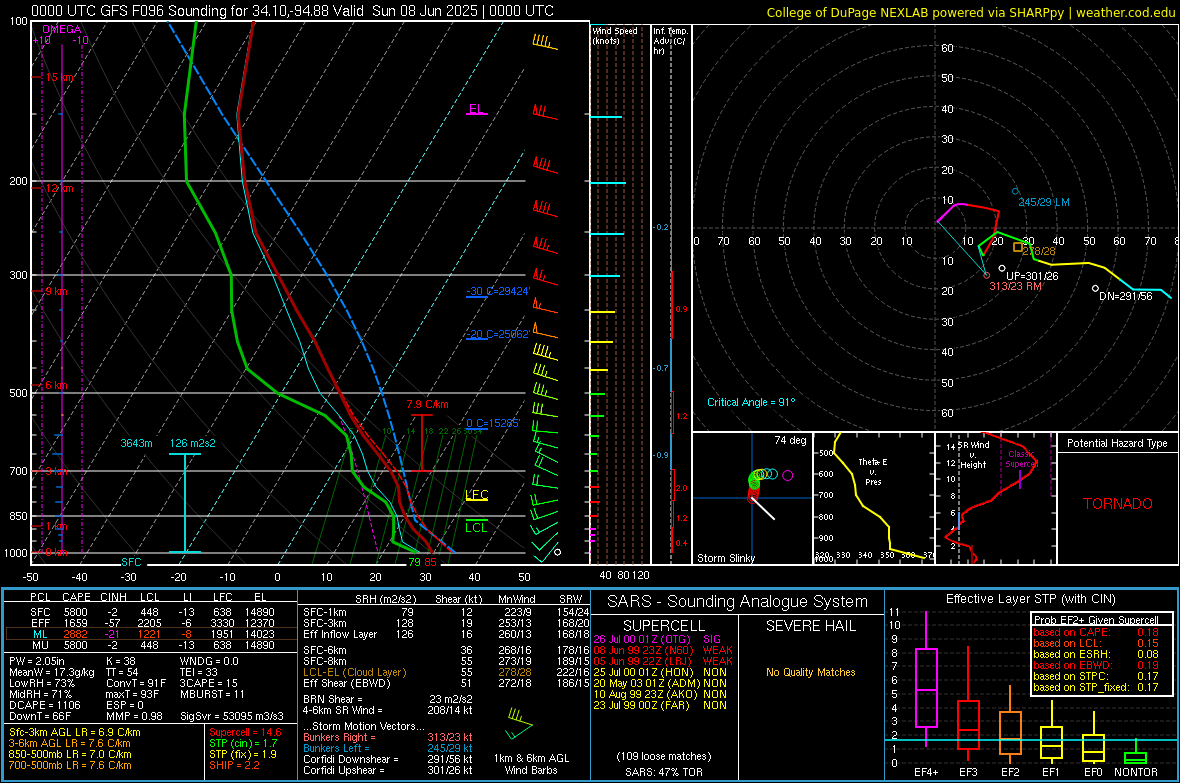Click the MBURST = 11 value
The height and width of the screenshot is (783, 1180).
pyautogui.click(x=212, y=694)
